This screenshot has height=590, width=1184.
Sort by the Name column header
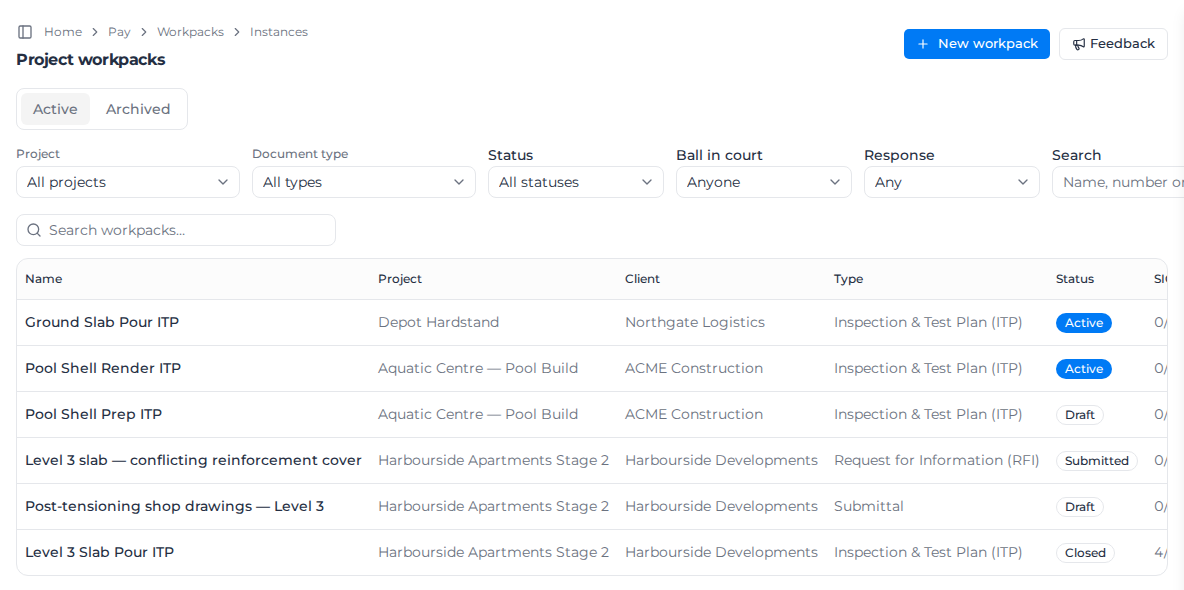click(44, 279)
